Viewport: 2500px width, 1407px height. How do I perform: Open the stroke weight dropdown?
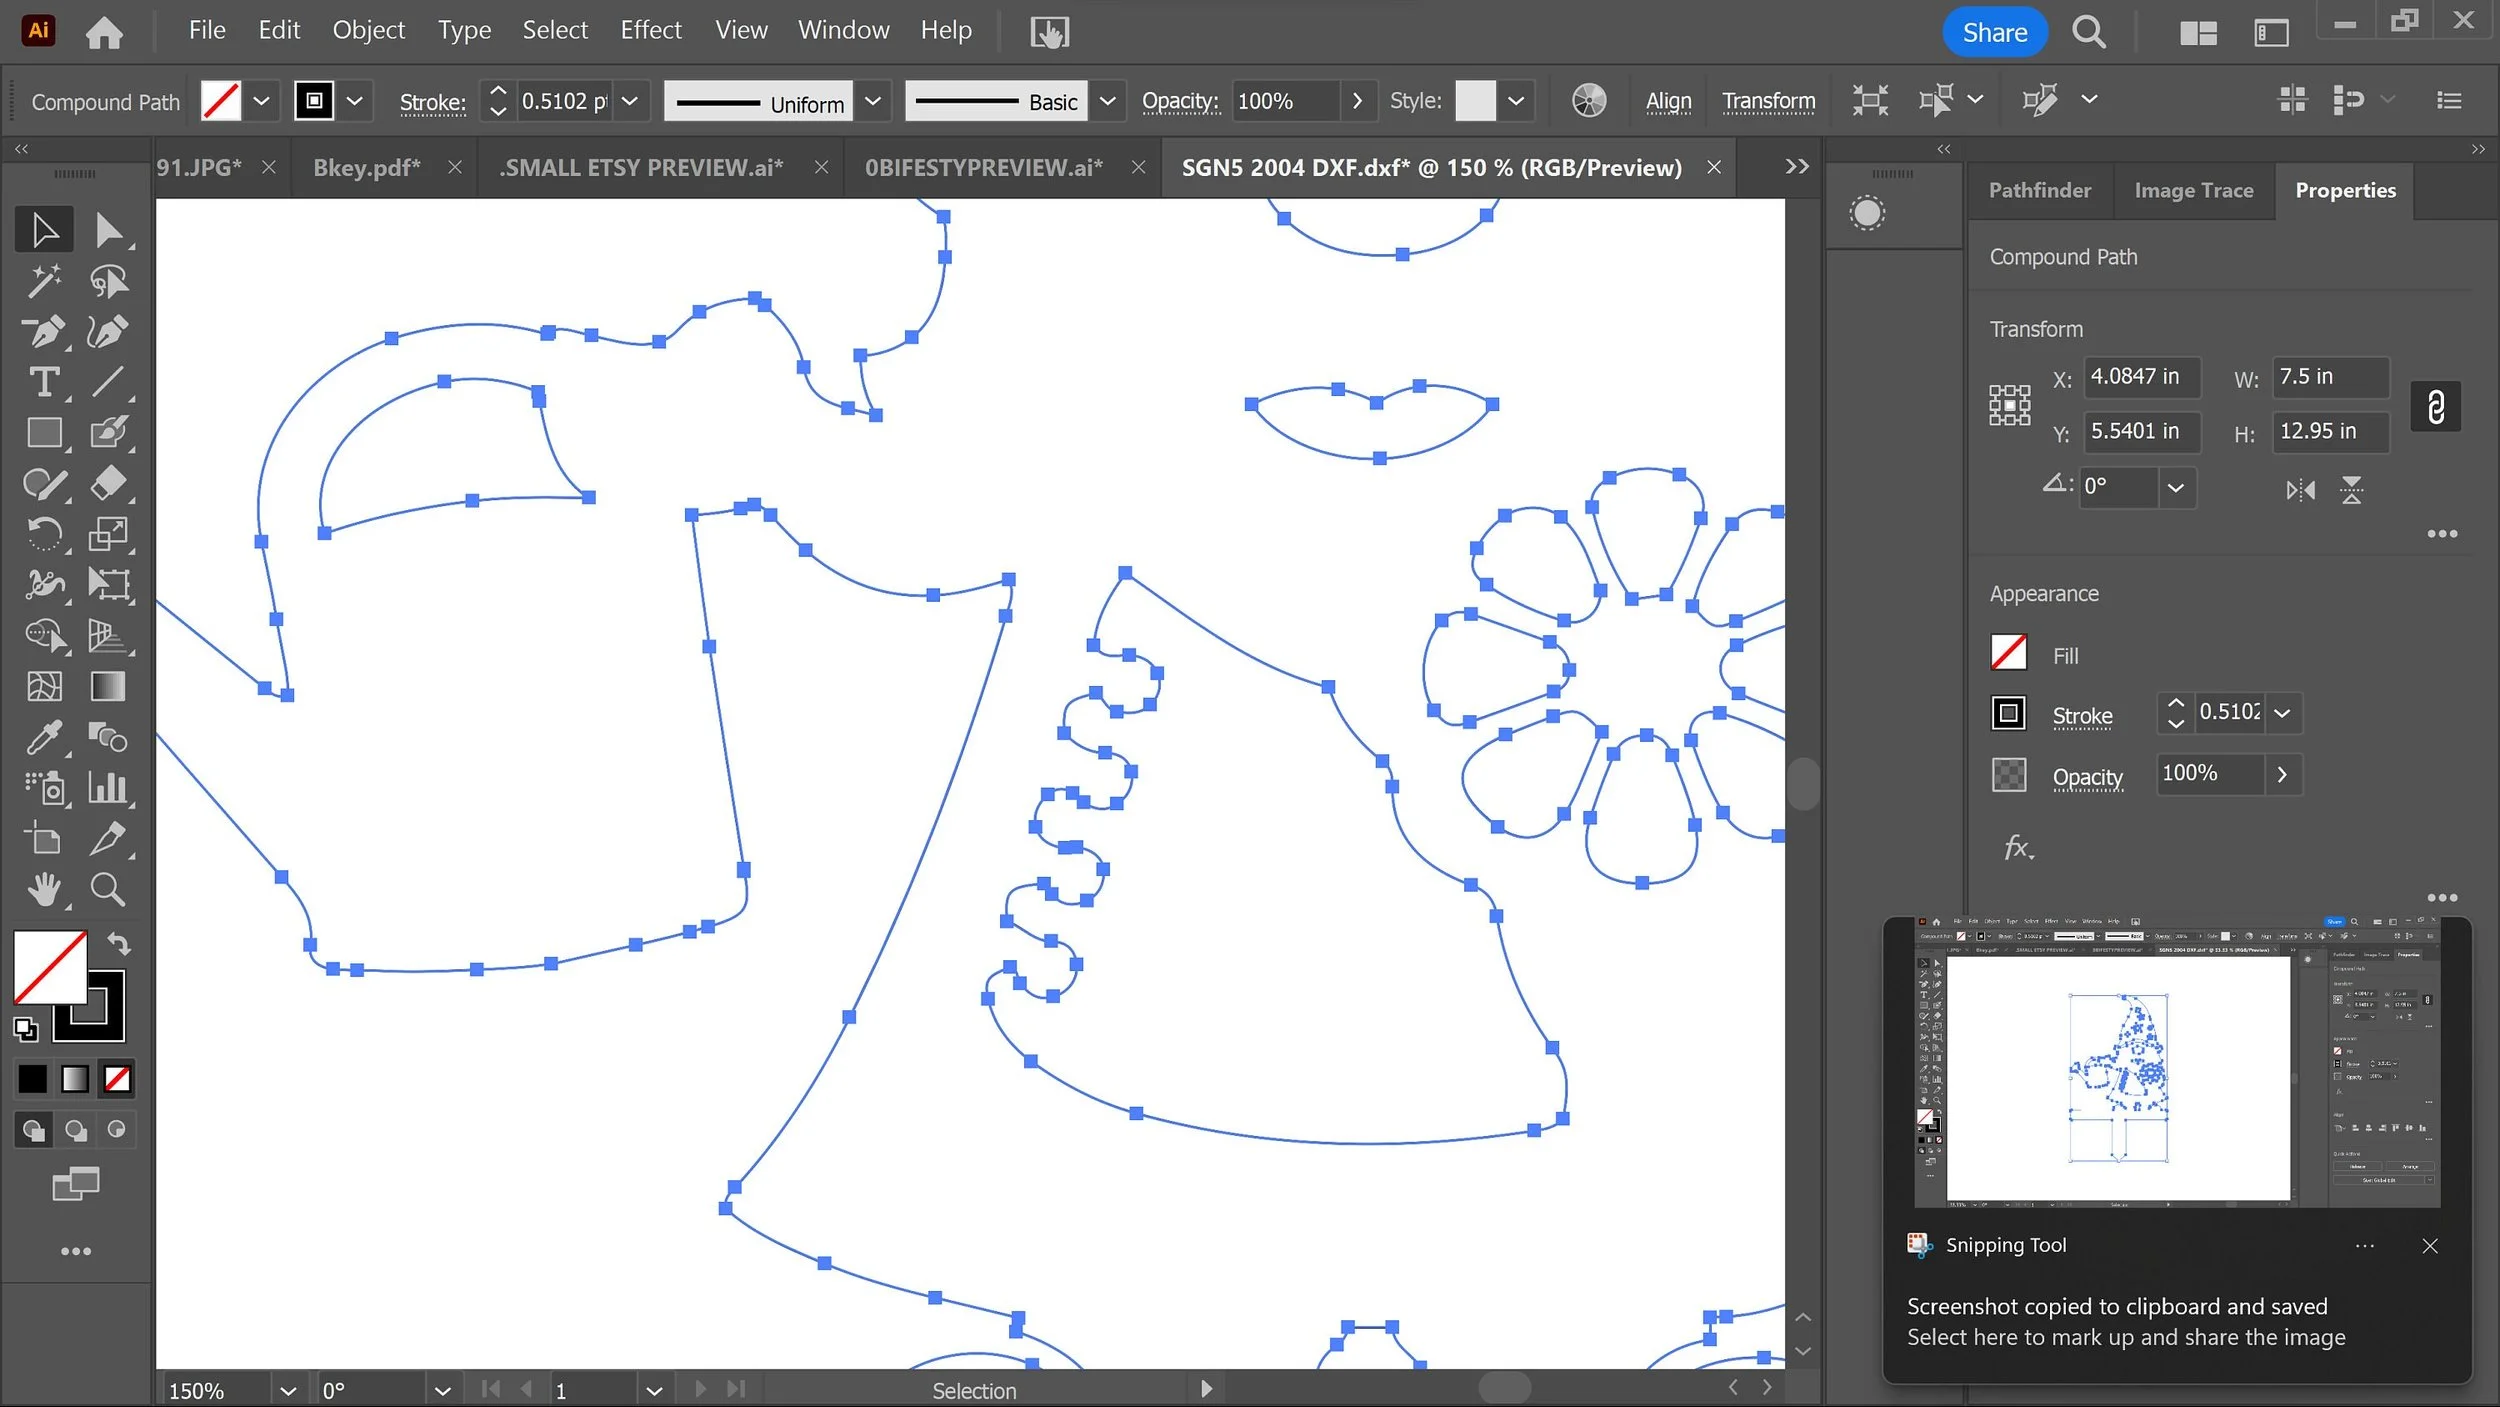[630, 101]
